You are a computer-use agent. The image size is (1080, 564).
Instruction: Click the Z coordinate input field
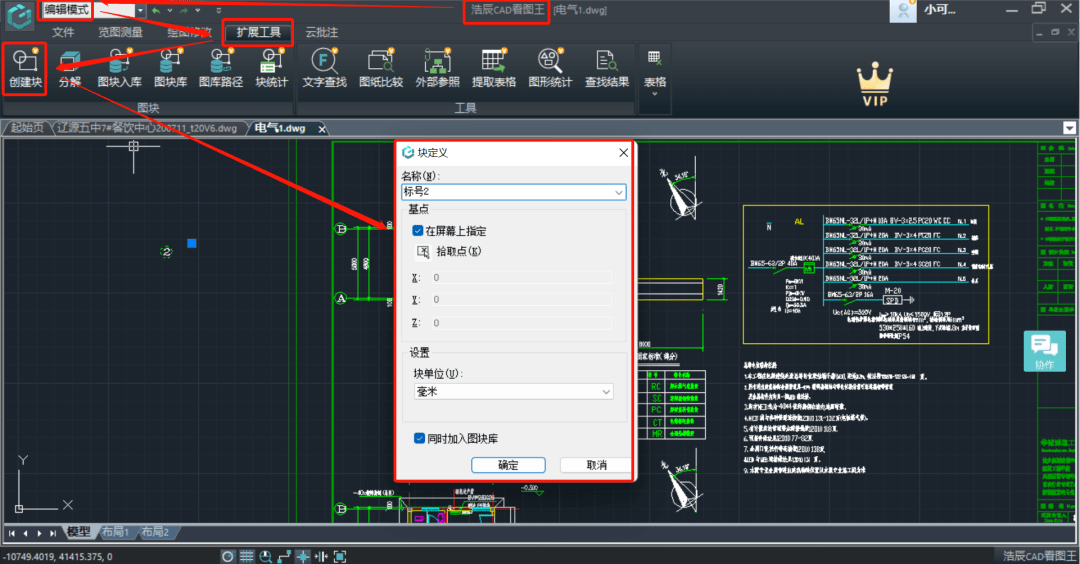click(521, 323)
